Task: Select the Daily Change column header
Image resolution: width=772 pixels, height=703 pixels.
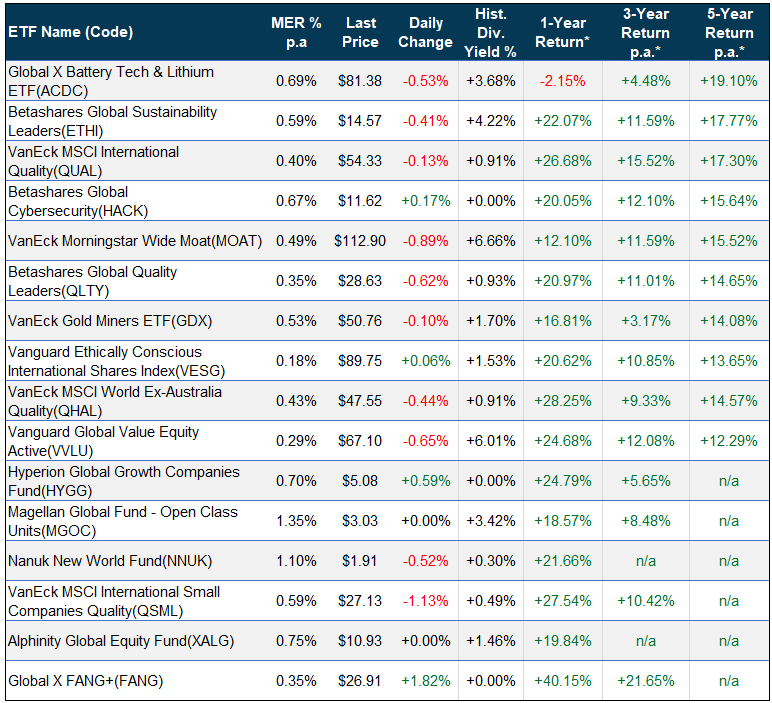Action: (x=425, y=32)
